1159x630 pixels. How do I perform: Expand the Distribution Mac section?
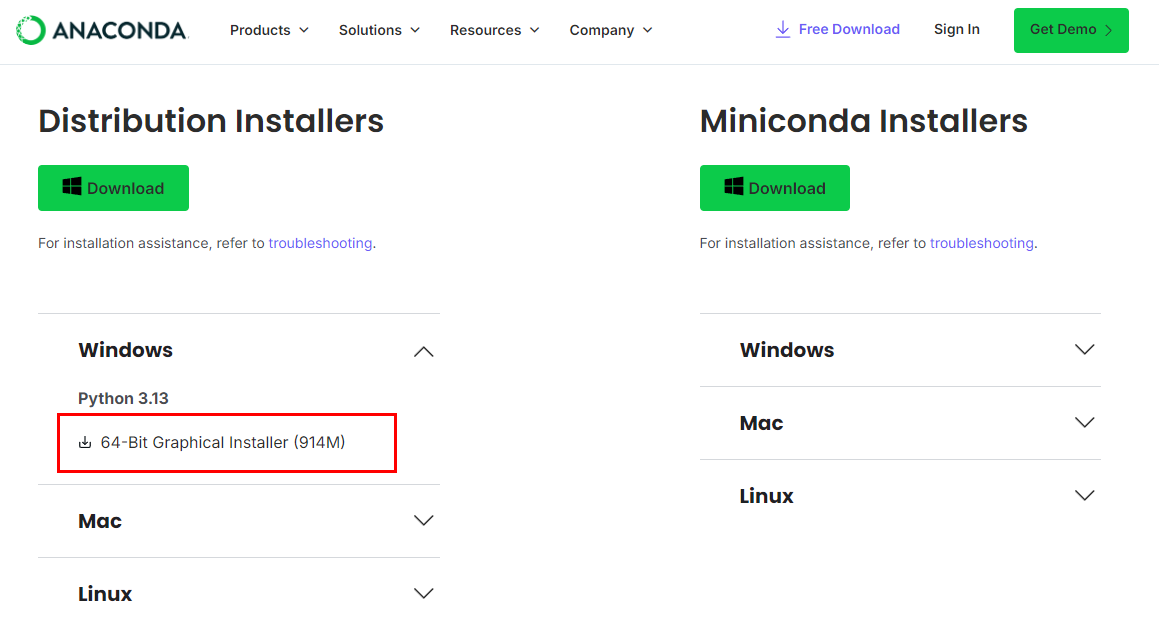point(424,521)
